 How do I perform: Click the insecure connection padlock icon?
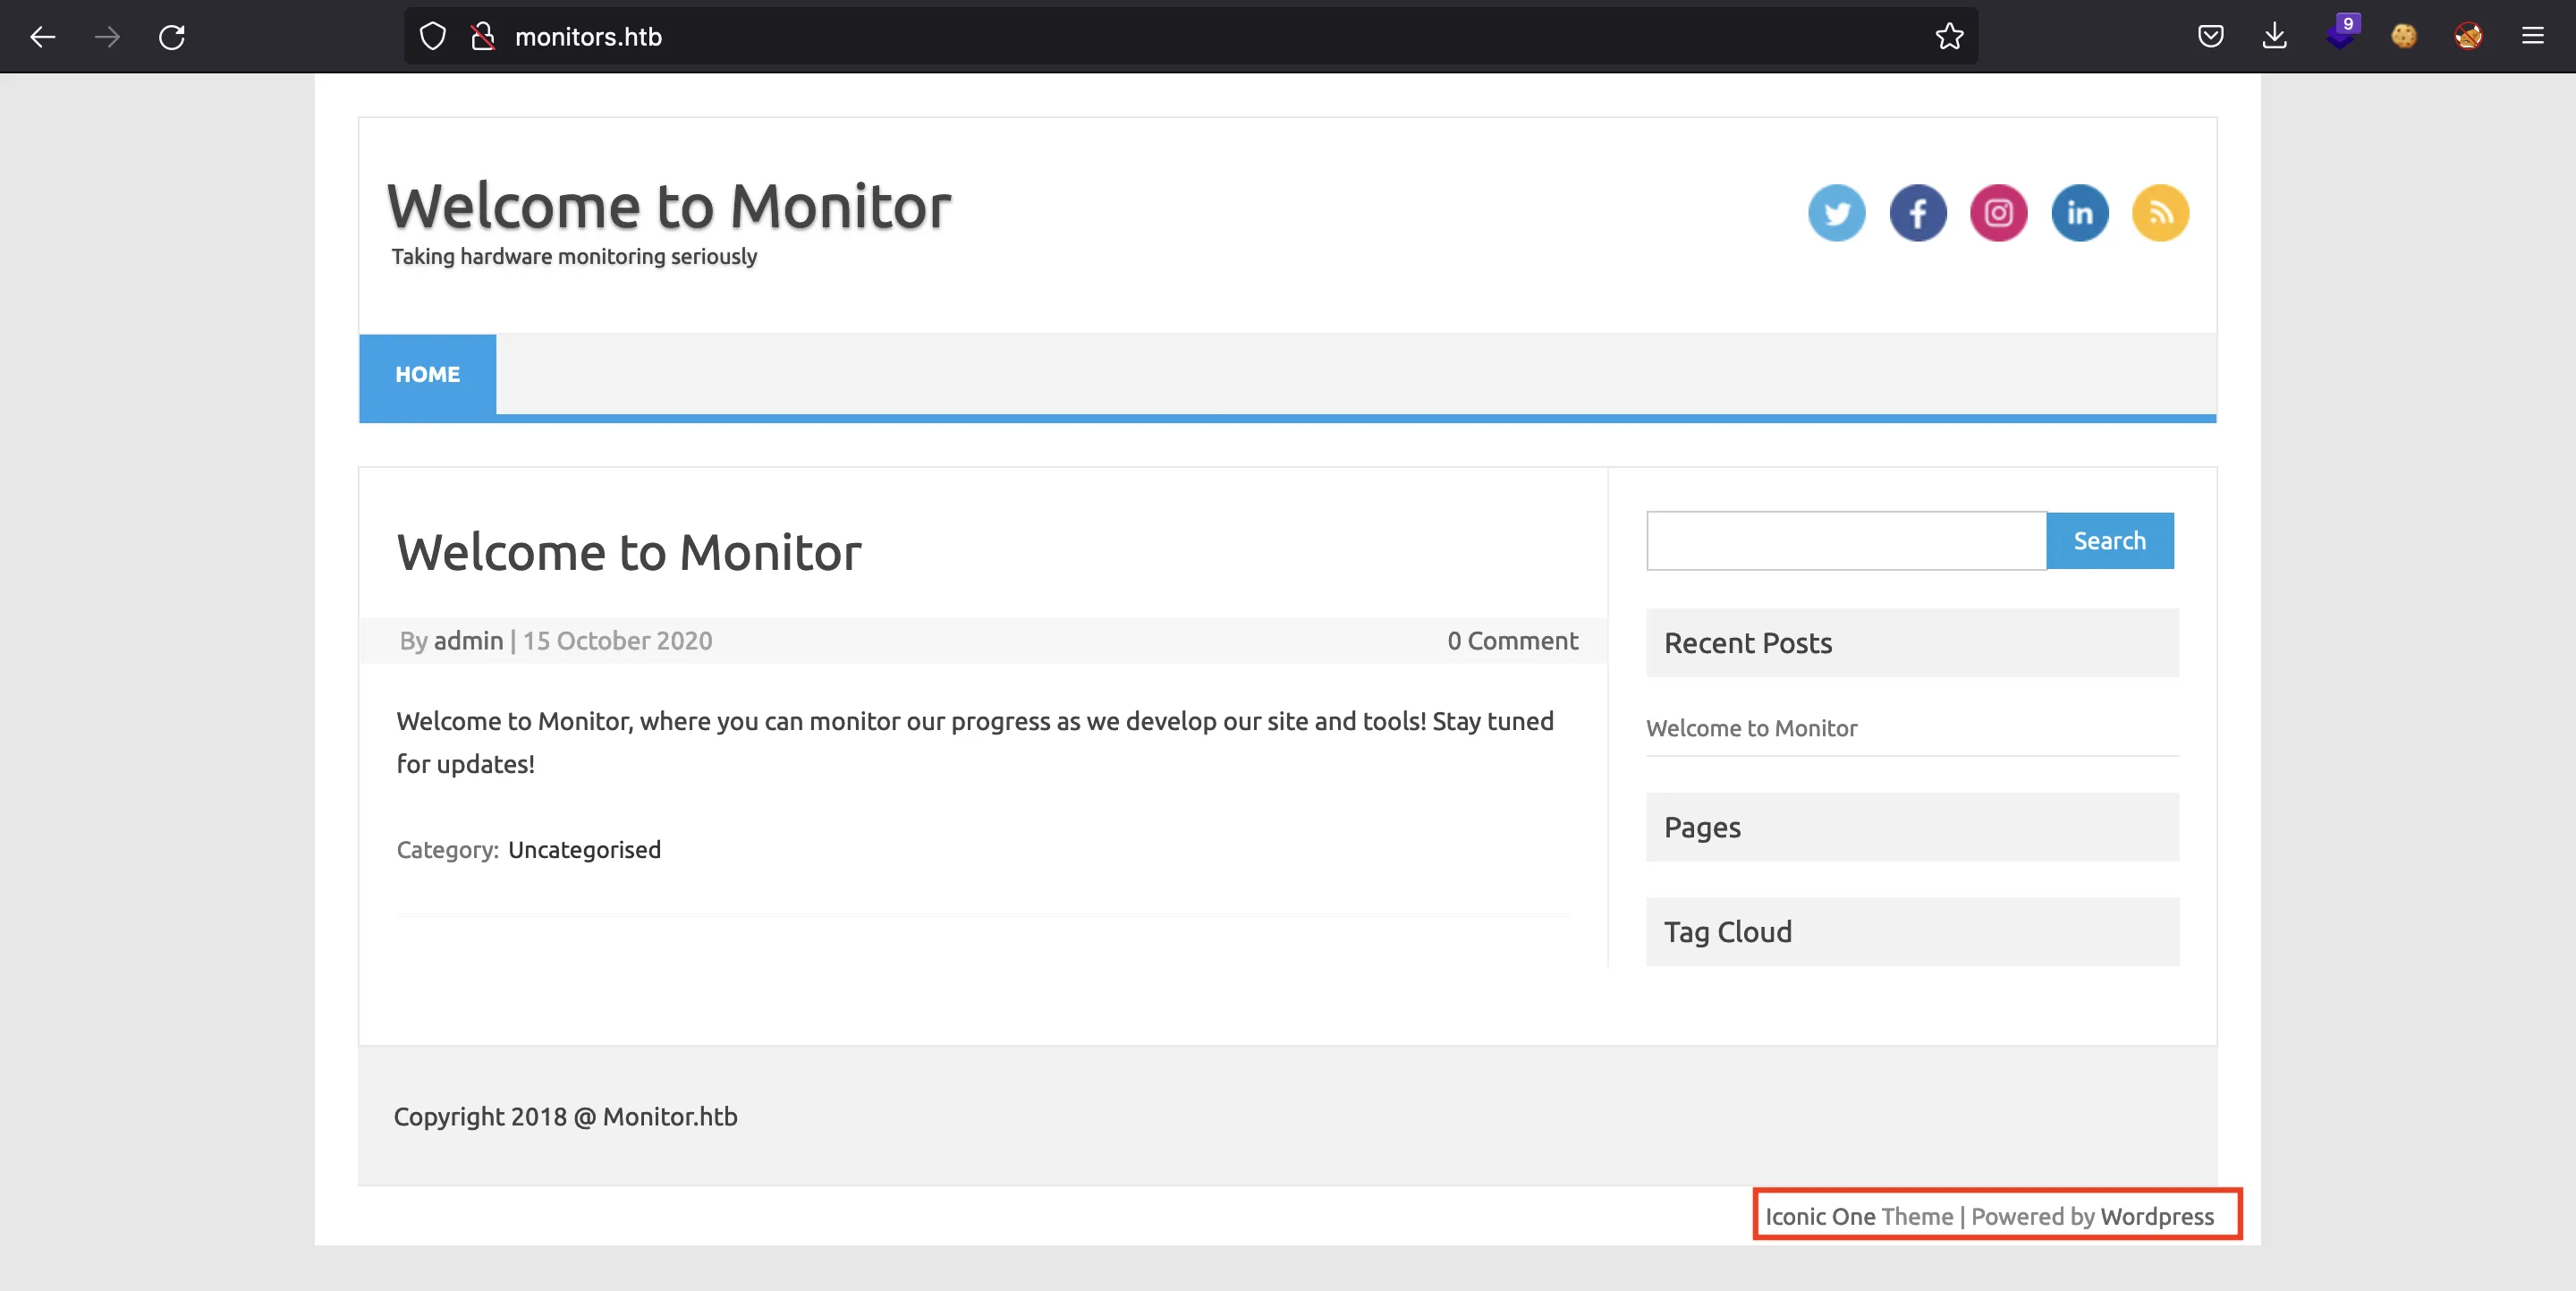[x=483, y=37]
